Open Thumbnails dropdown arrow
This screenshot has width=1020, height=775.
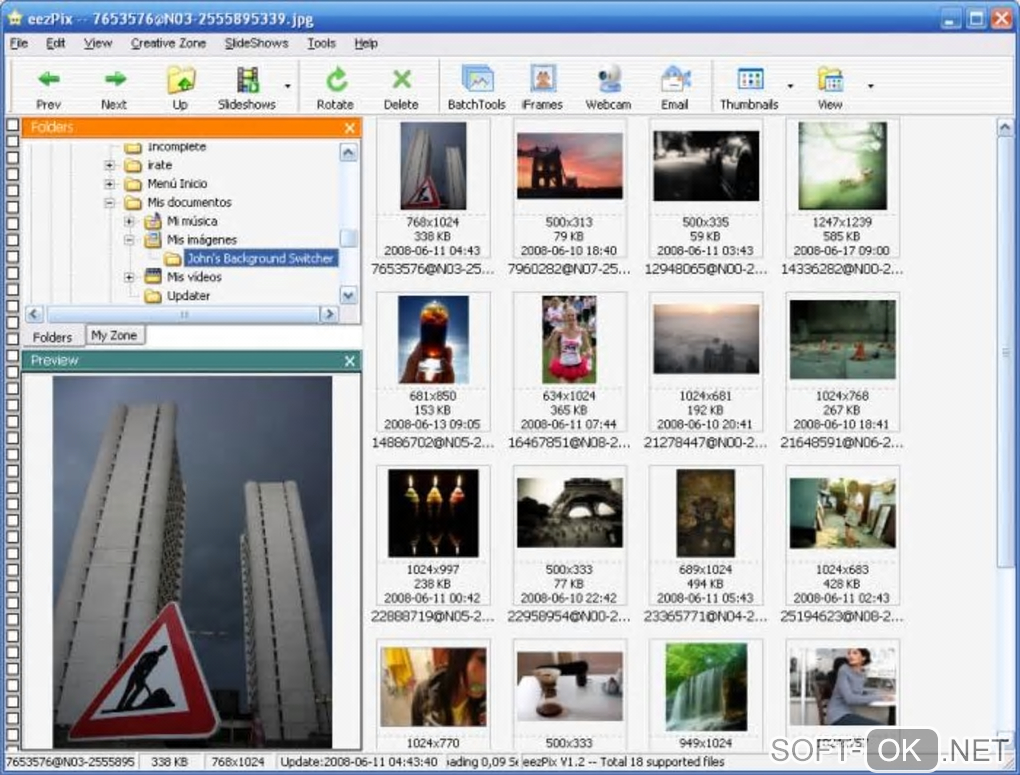tap(790, 86)
